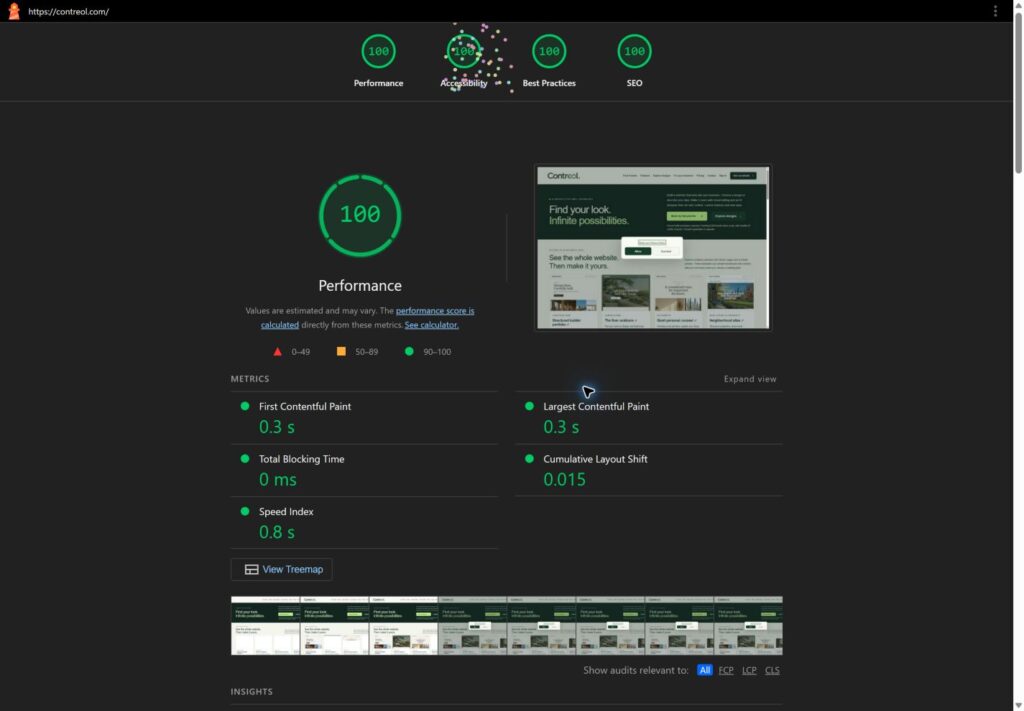Screen dimensions: 1024x711
Task: Toggle Expand view for metrics
Action: click(x=750, y=379)
